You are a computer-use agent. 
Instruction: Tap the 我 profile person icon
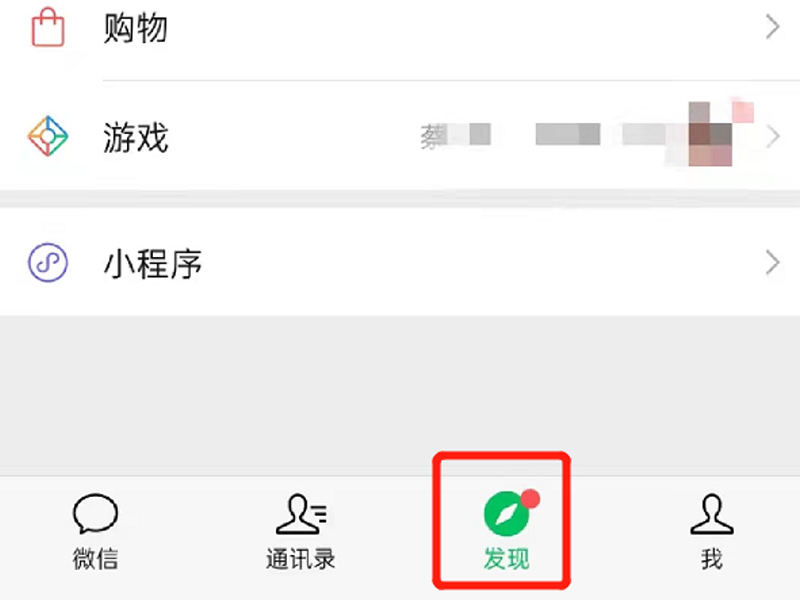point(712,514)
